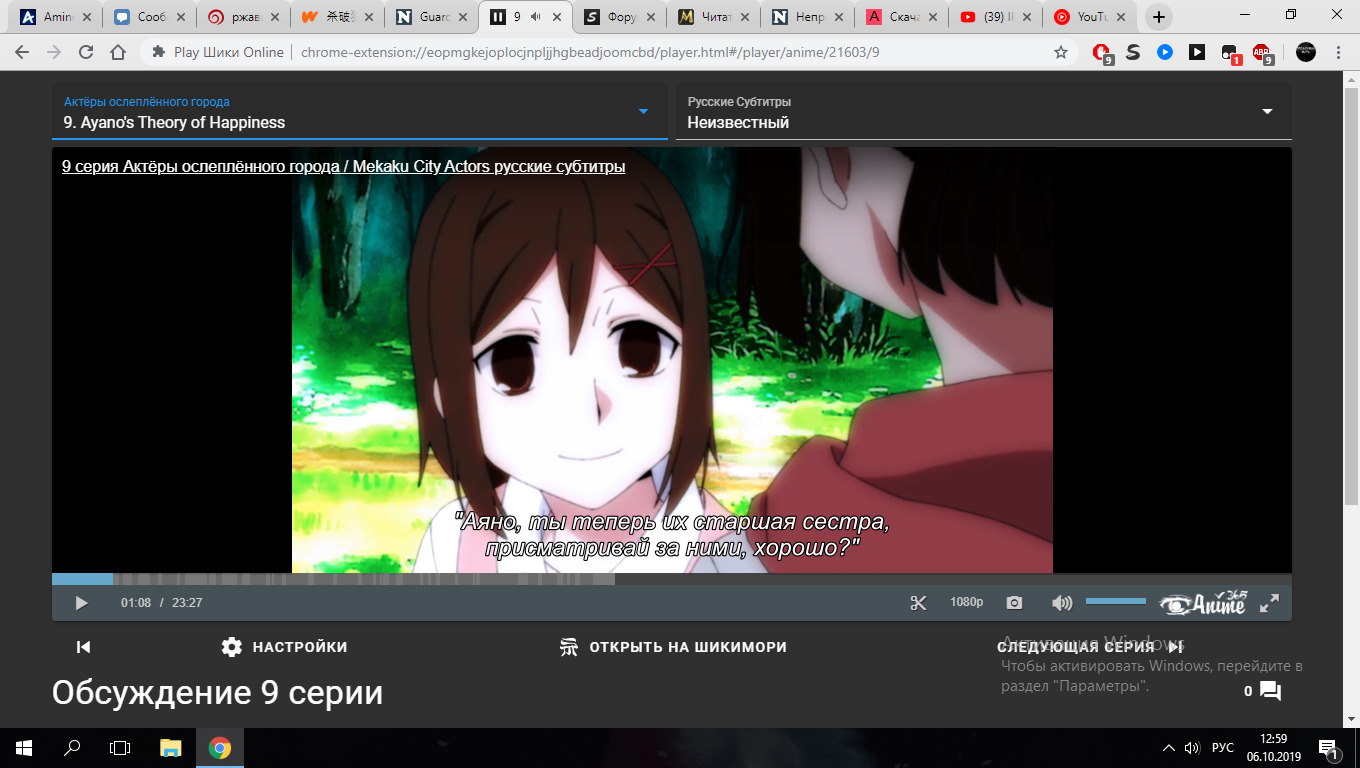The image size is (1360, 768).
Task: Expand the episode selection dropdown
Action: (643, 112)
